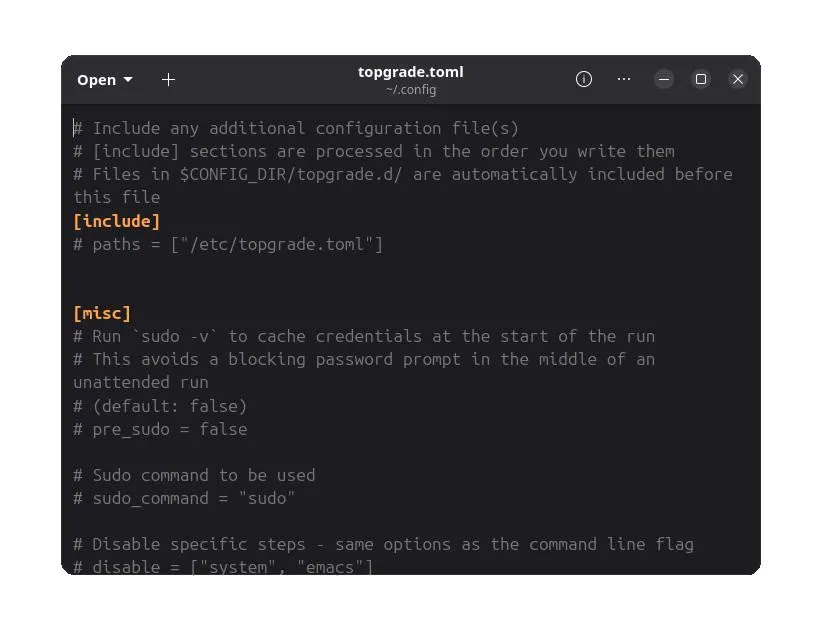Open the three-dots main menu
This screenshot has height=642, width=822.
tap(624, 79)
